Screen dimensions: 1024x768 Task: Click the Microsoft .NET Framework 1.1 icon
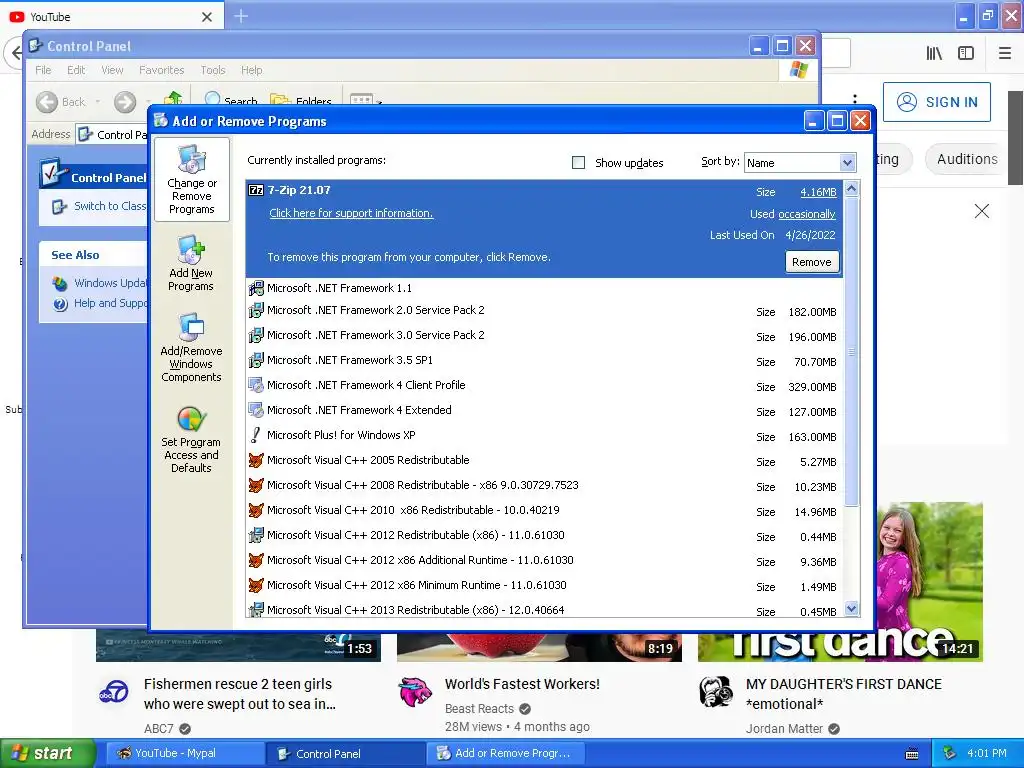256,288
